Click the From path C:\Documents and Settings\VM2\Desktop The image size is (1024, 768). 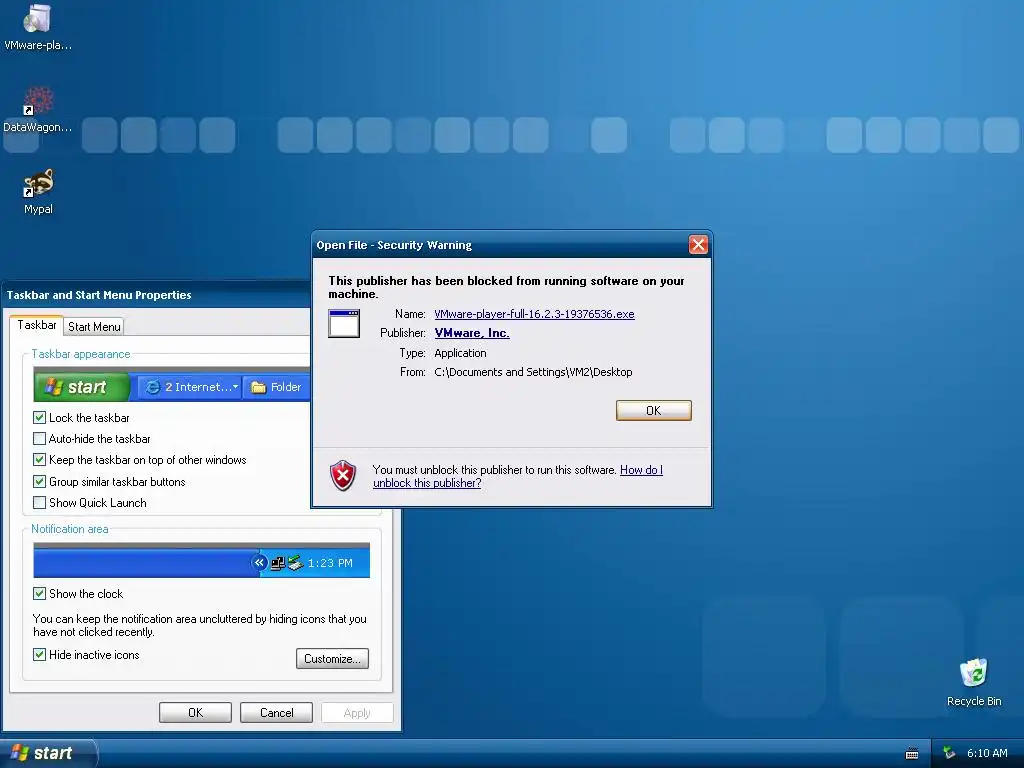click(x=533, y=372)
